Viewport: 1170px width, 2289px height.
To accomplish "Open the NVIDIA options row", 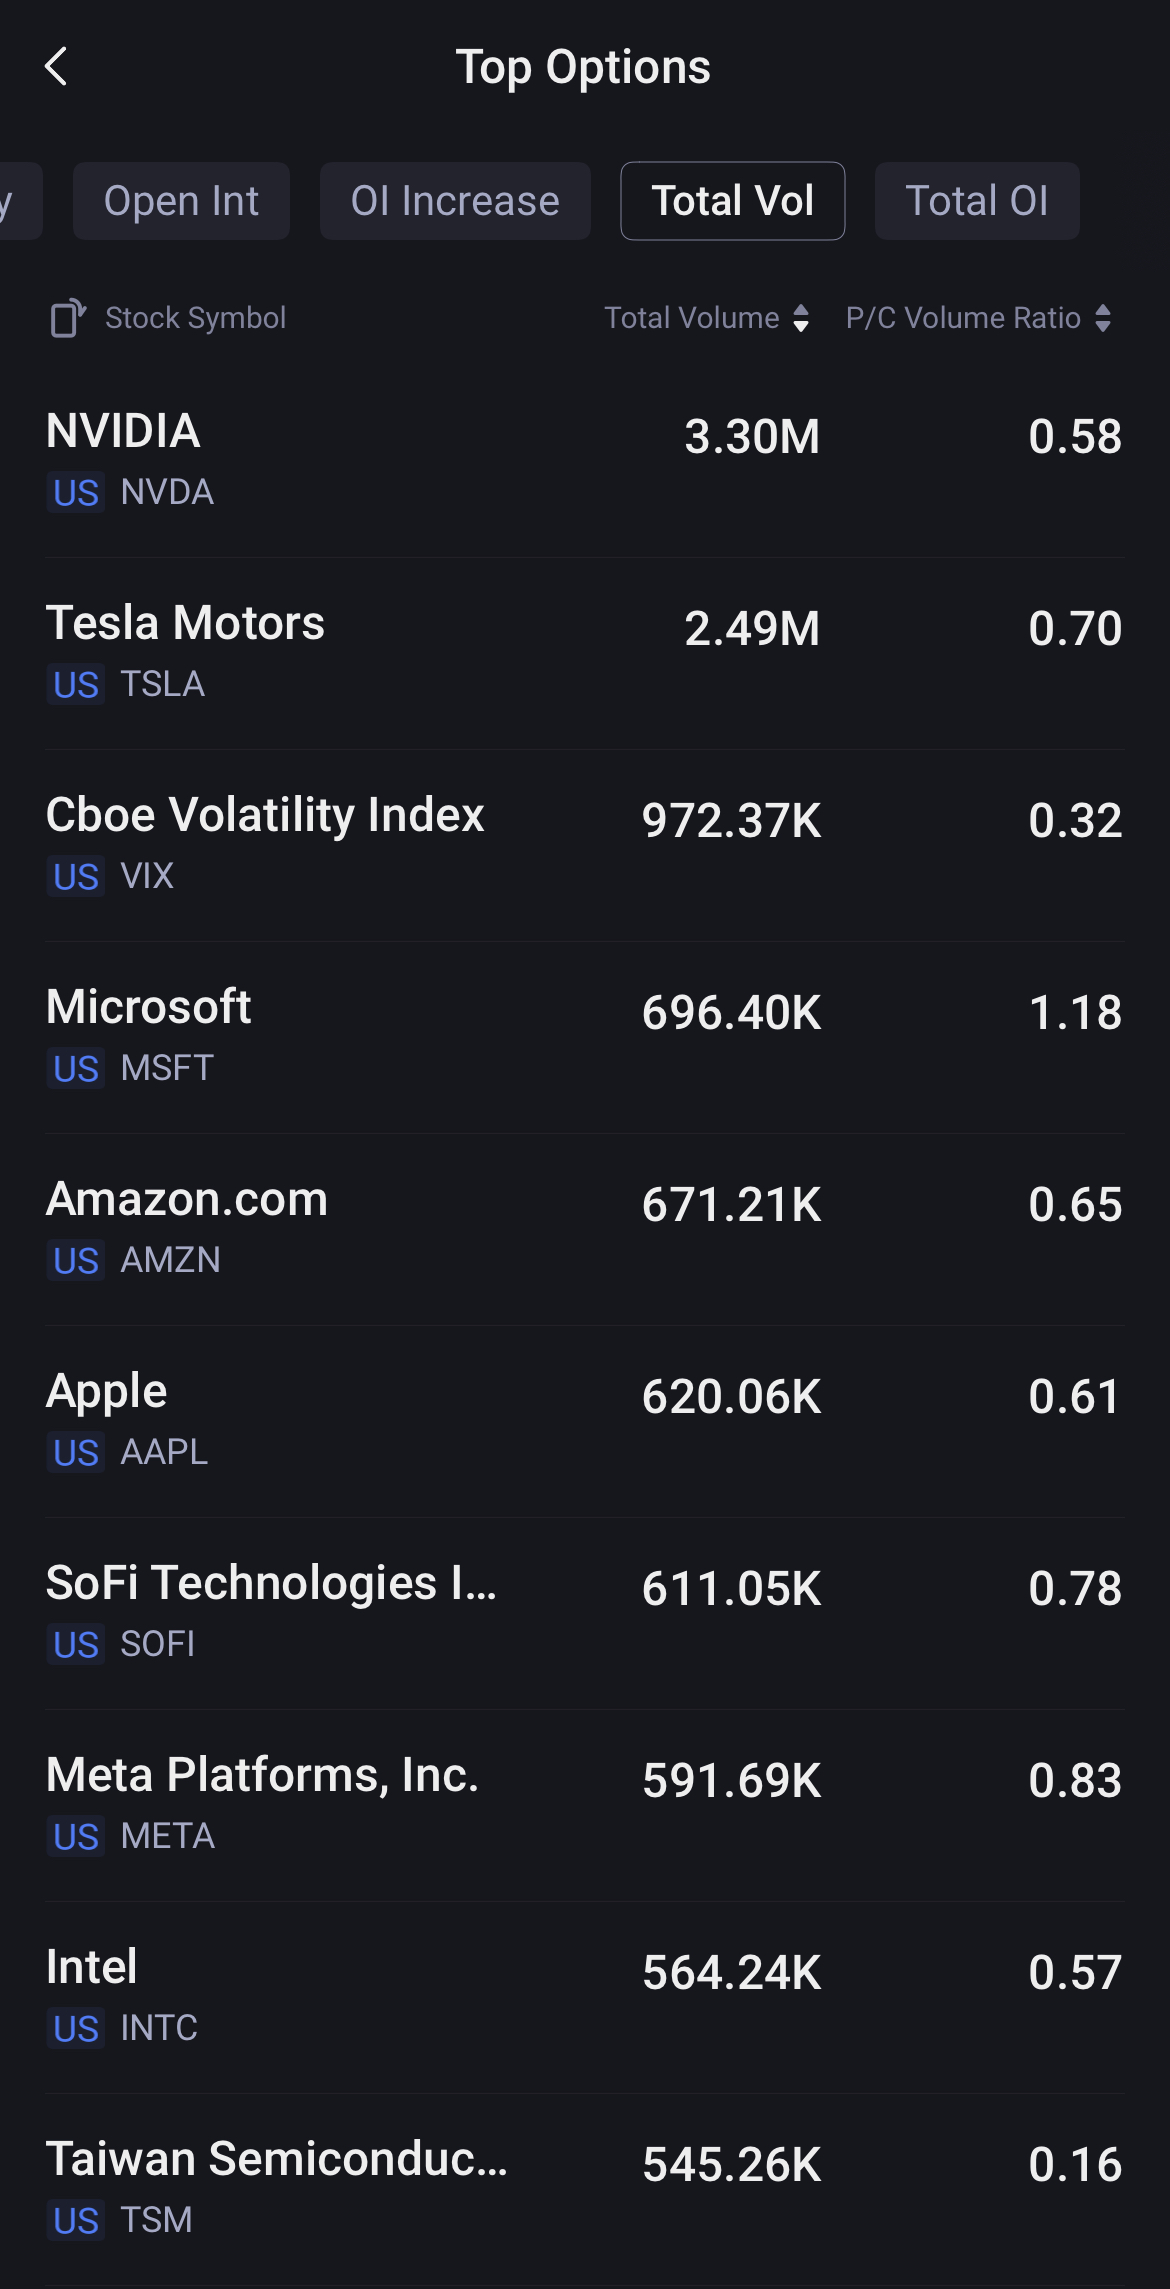I will (x=584, y=460).
